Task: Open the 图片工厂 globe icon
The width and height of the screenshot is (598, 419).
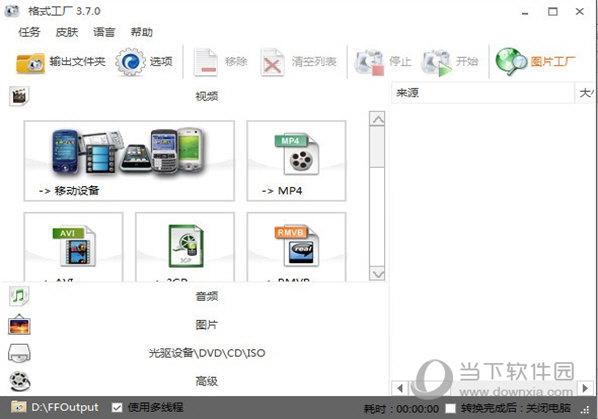Action: pos(511,61)
